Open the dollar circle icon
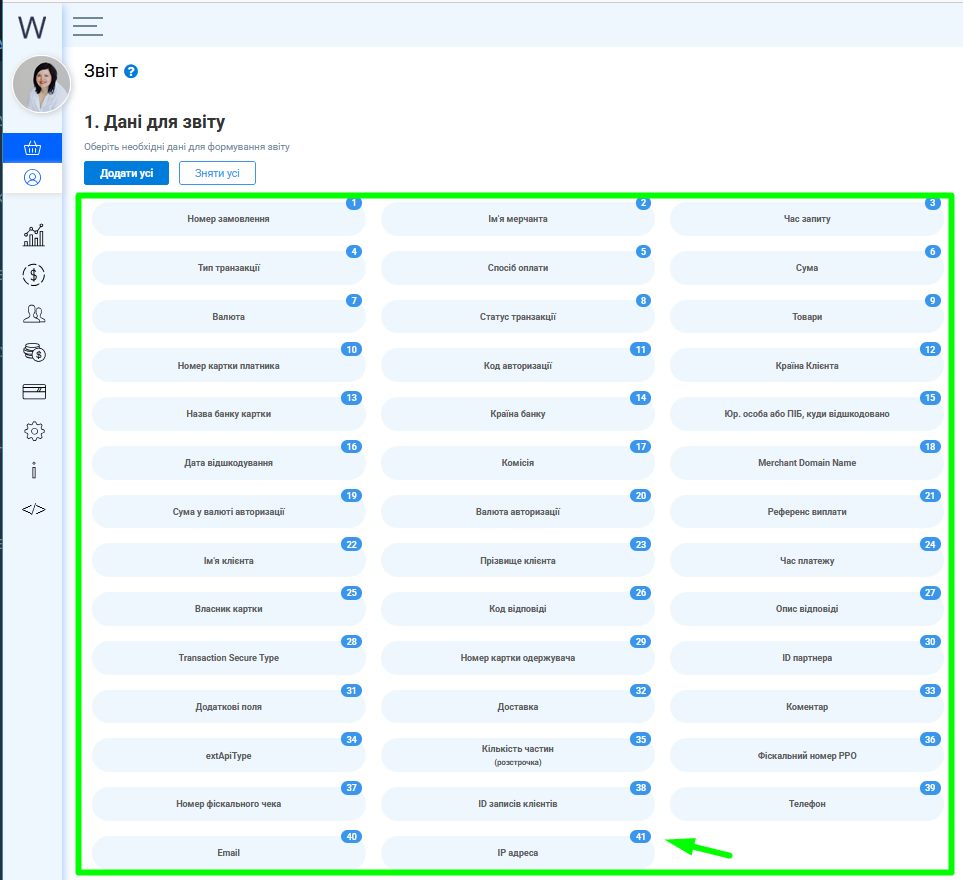 pos(34,275)
